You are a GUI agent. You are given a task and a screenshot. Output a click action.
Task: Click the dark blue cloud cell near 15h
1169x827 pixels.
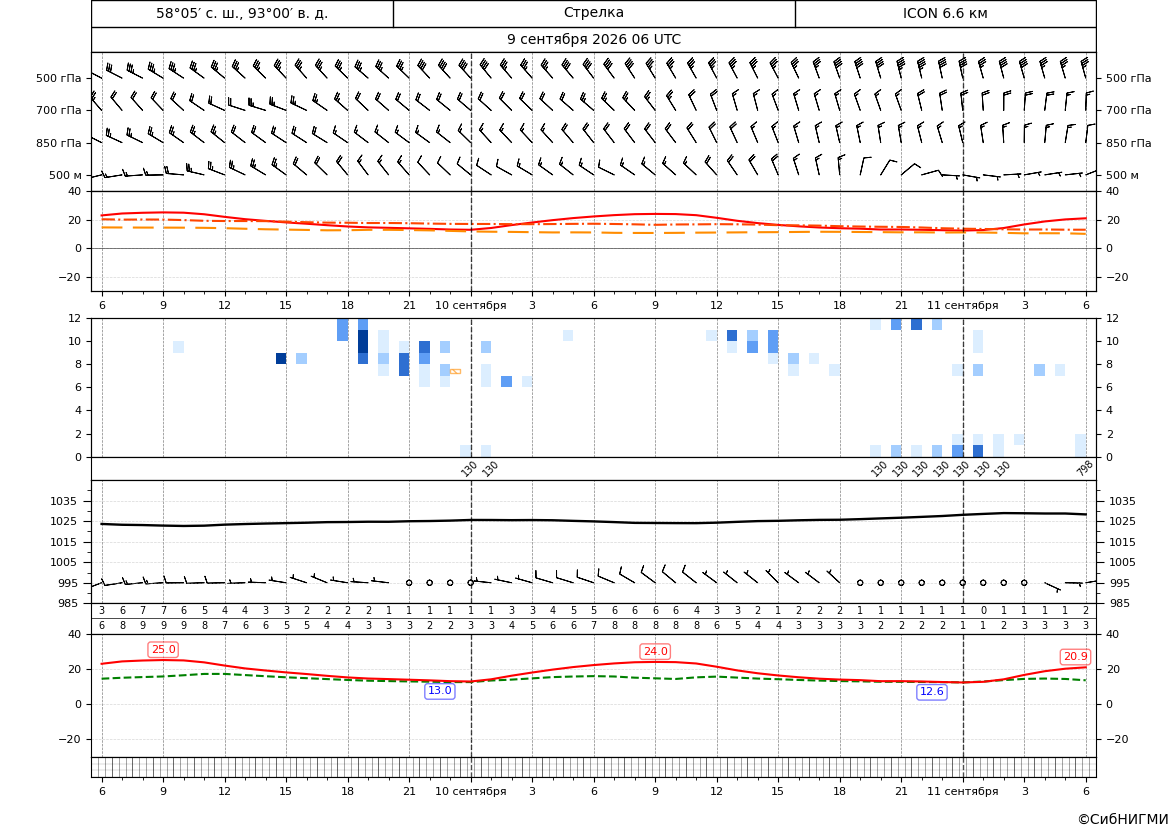coord(281,358)
